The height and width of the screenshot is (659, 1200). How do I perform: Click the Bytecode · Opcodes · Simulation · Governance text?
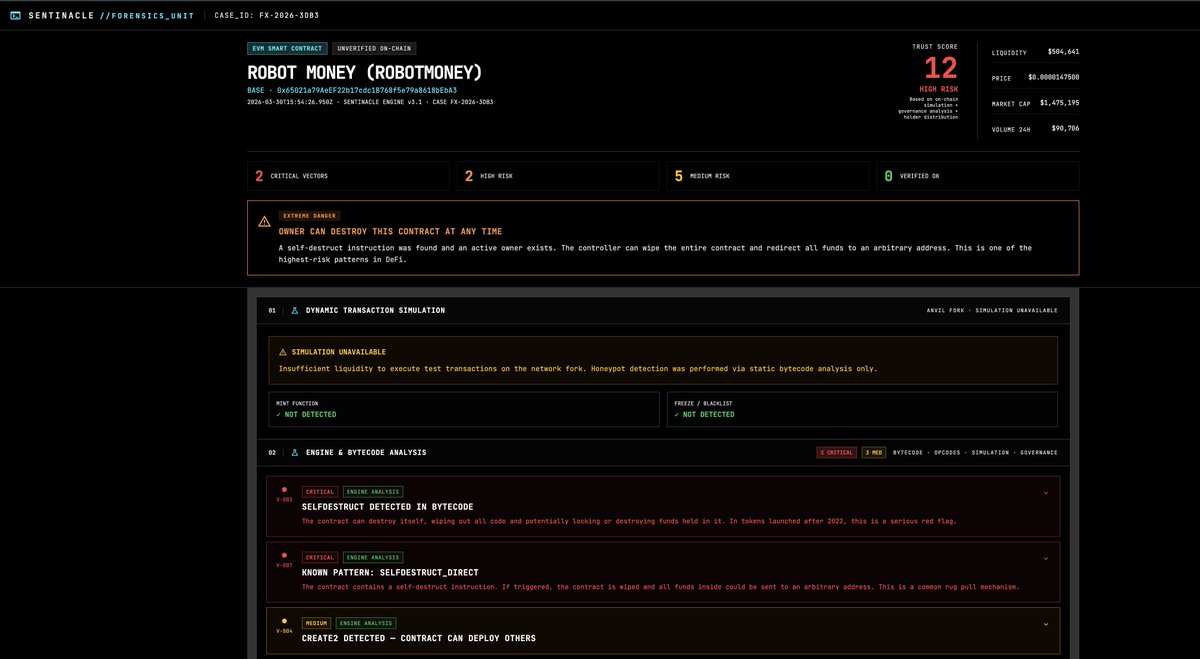(x=975, y=452)
